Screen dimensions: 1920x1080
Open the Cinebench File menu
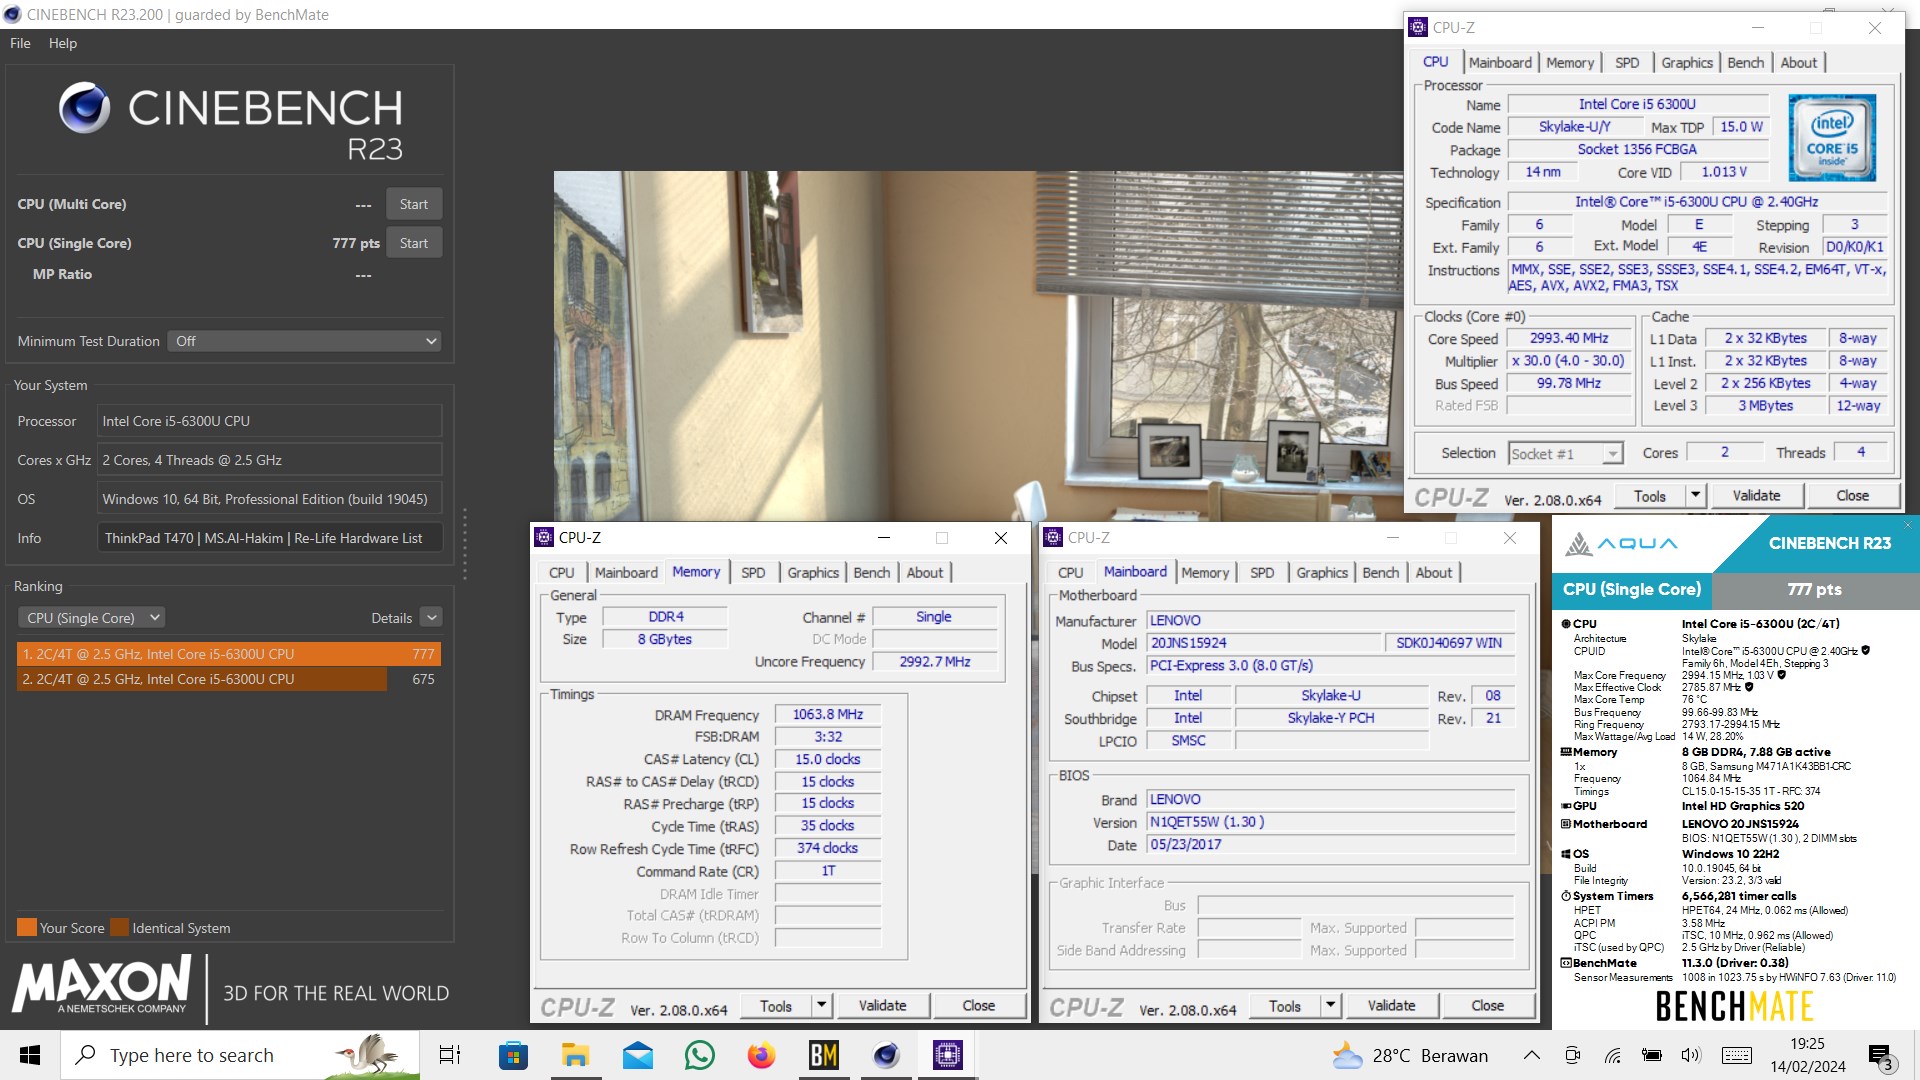tap(20, 43)
